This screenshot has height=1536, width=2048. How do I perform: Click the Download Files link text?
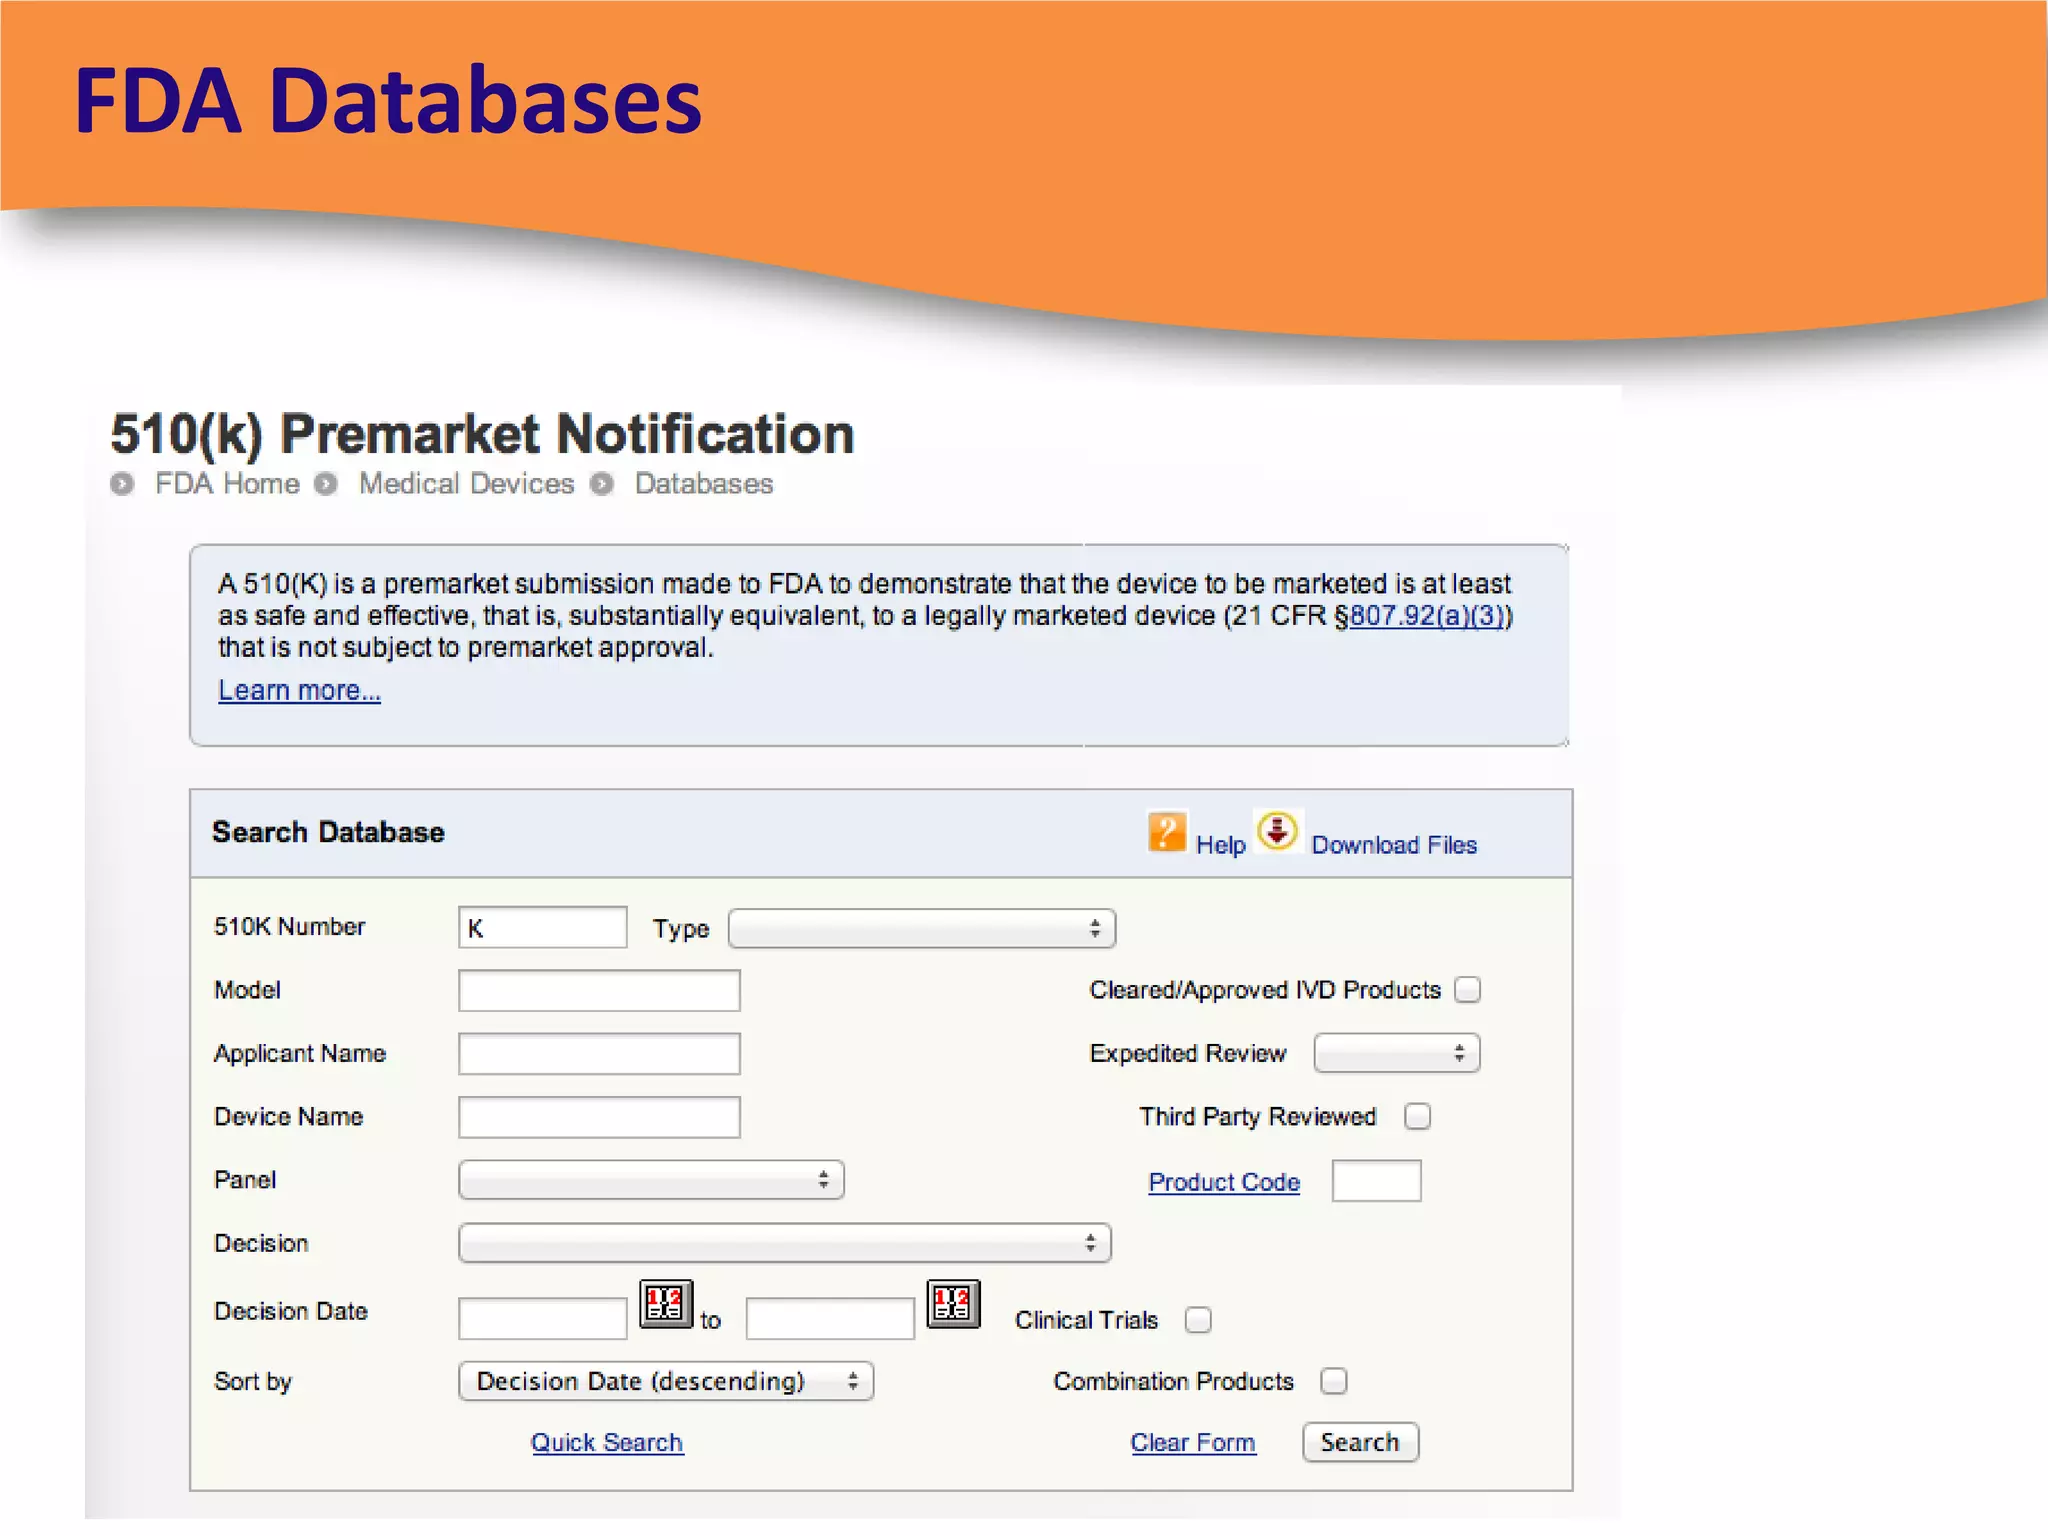pos(1394,845)
